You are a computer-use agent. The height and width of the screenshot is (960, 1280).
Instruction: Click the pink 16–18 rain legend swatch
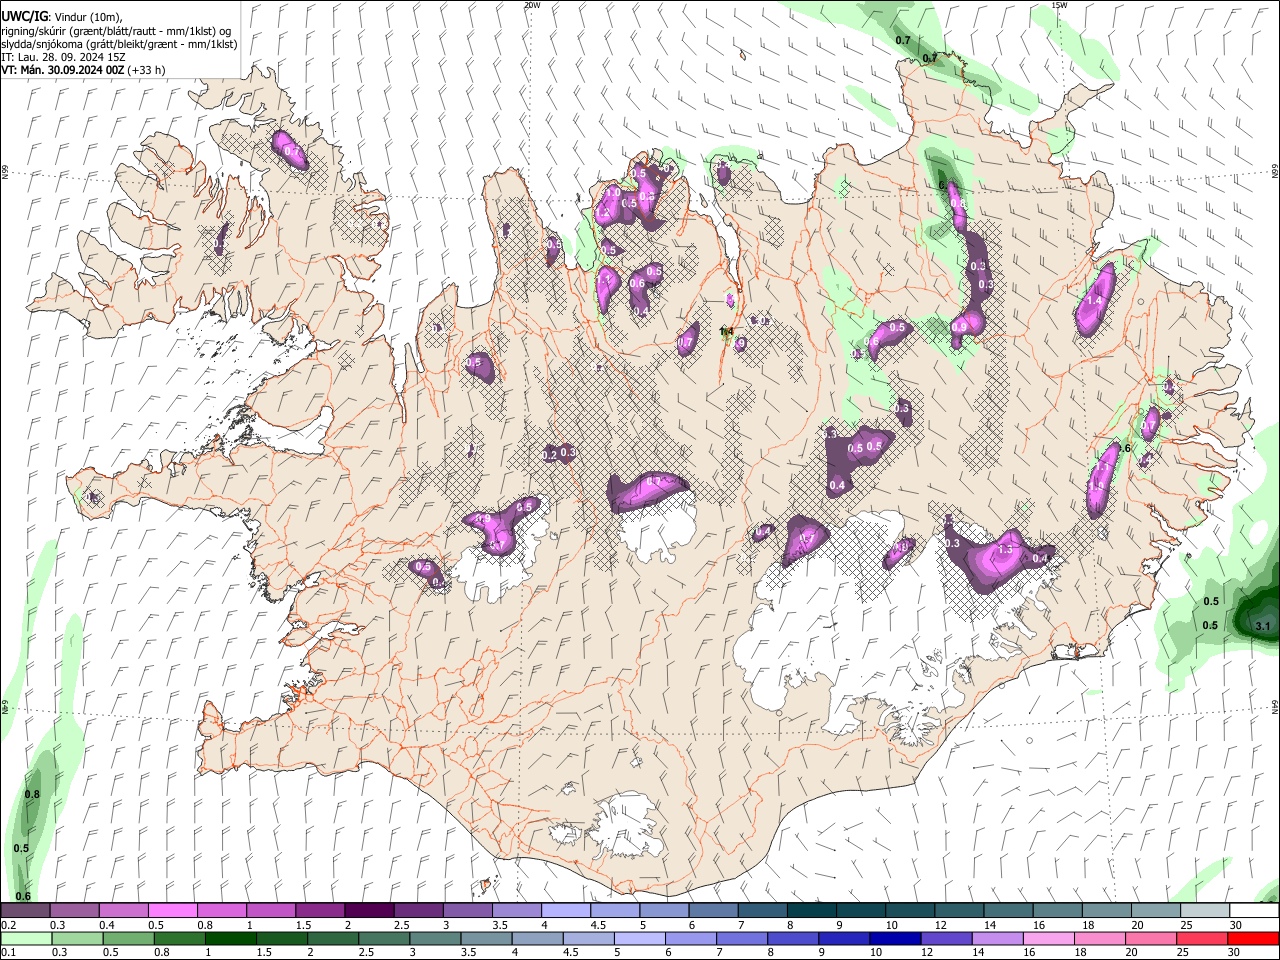coord(1048,939)
